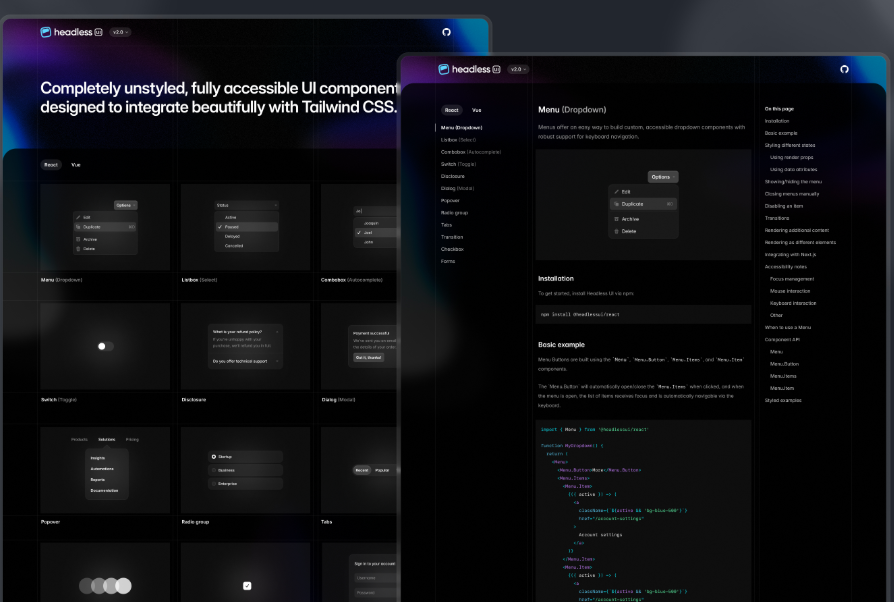
Task: Select Archive in homepage Menu card dropdown
Action: pyautogui.click(x=105, y=239)
